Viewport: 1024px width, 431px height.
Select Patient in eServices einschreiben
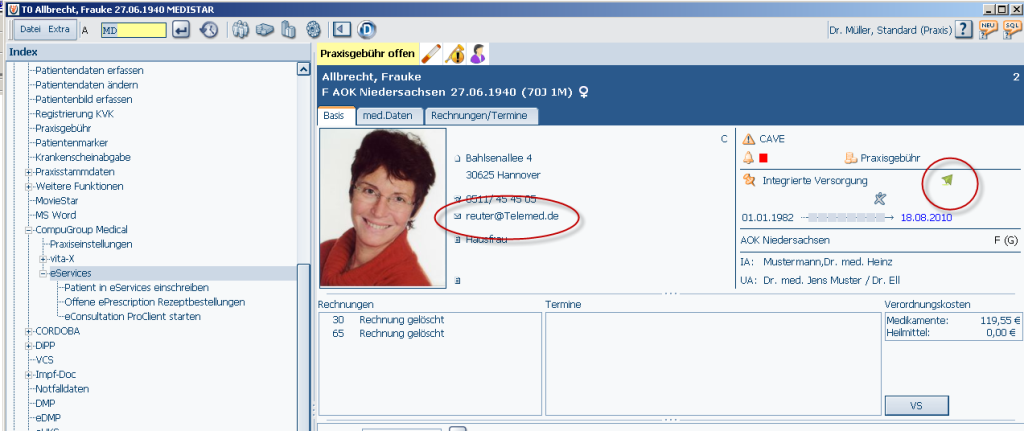136,287
